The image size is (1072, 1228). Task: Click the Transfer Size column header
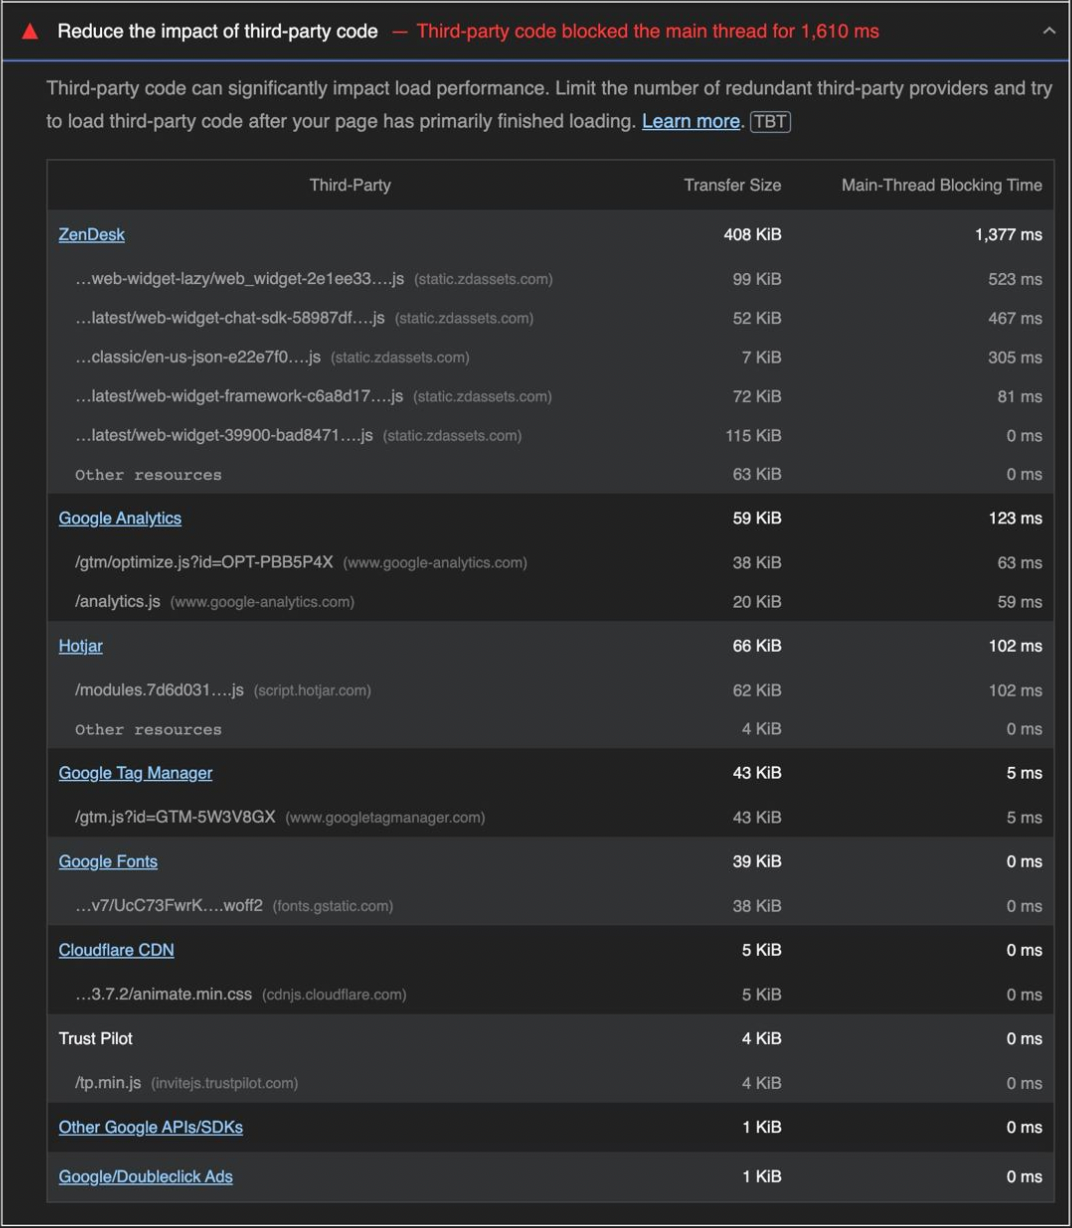coord(732,185)
